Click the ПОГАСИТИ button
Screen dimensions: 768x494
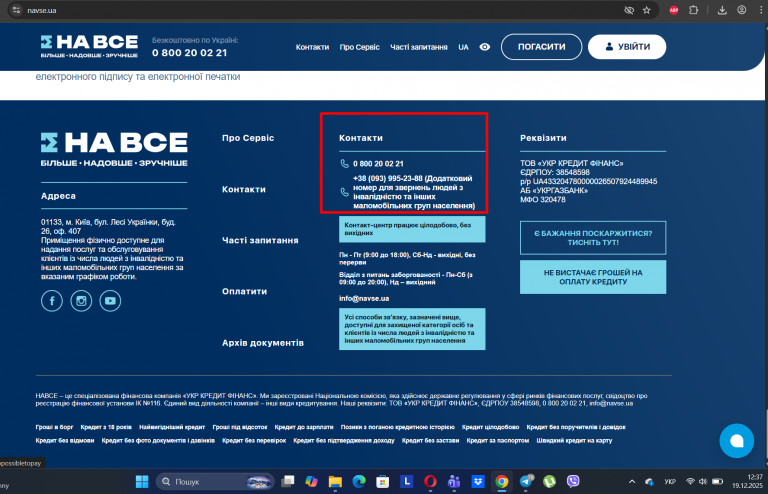point(541,47)
